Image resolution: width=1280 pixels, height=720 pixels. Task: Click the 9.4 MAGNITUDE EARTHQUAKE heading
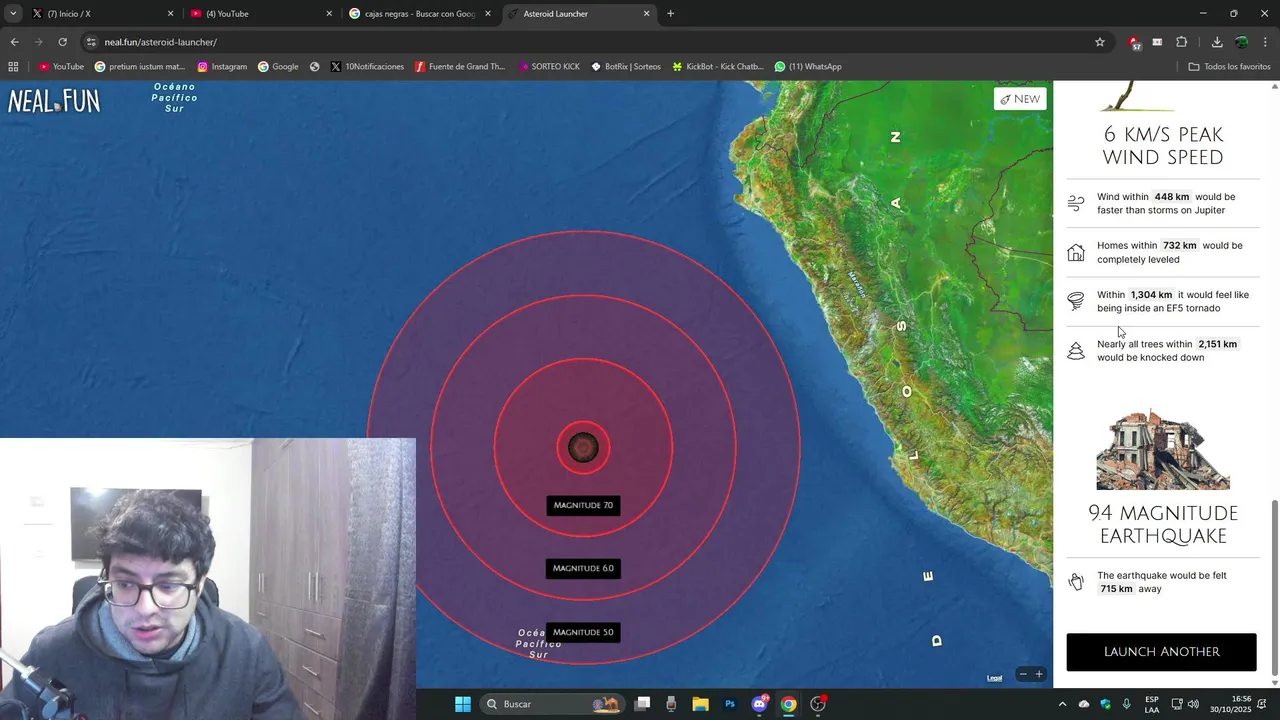[1162, 525]
